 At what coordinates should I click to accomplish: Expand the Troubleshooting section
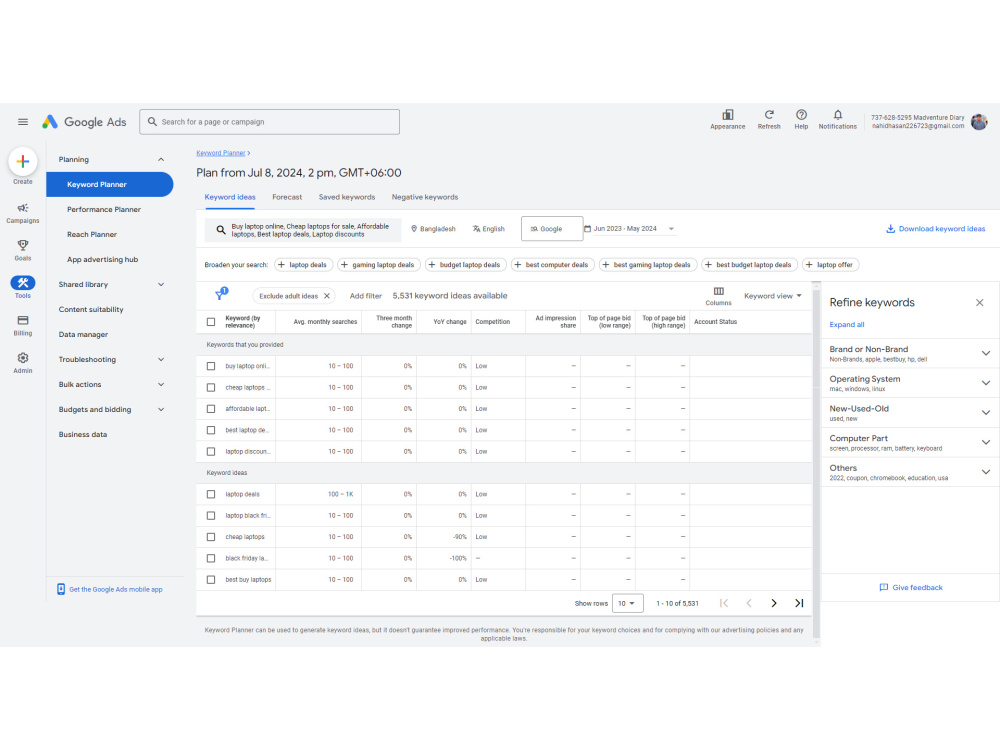[x=161, y=360]
